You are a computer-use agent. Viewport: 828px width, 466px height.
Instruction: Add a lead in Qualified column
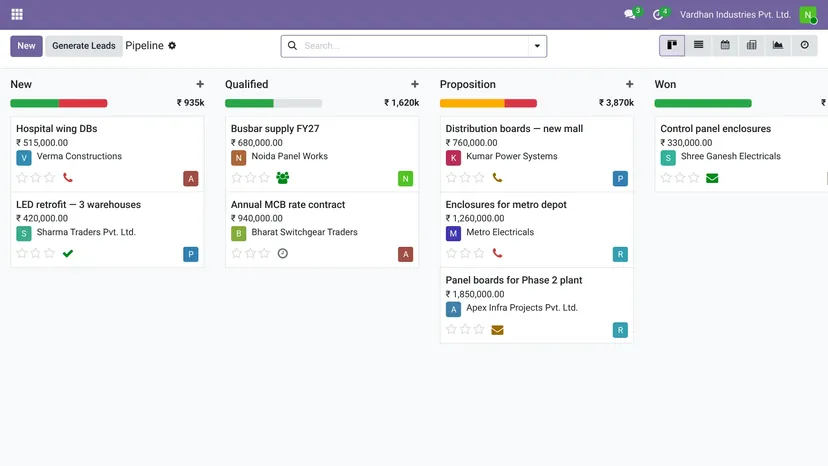pyautogui.click(x=415, y=84)
